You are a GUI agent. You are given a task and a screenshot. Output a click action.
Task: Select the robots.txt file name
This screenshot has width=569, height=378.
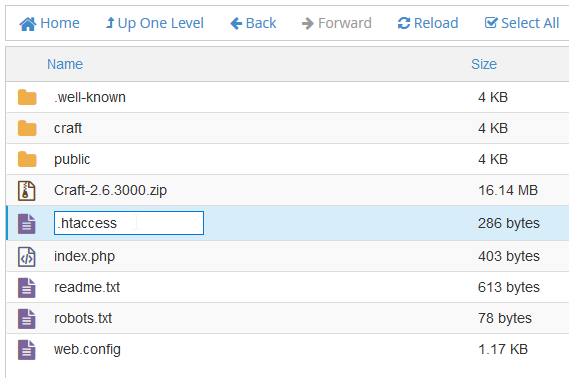[83, 319]
